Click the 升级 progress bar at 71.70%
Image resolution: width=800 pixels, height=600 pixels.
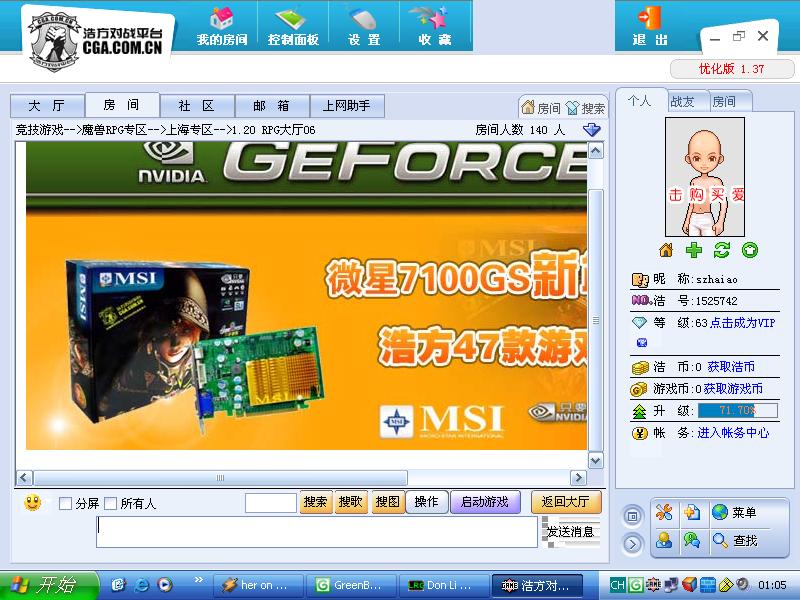[x=738, y=410]
